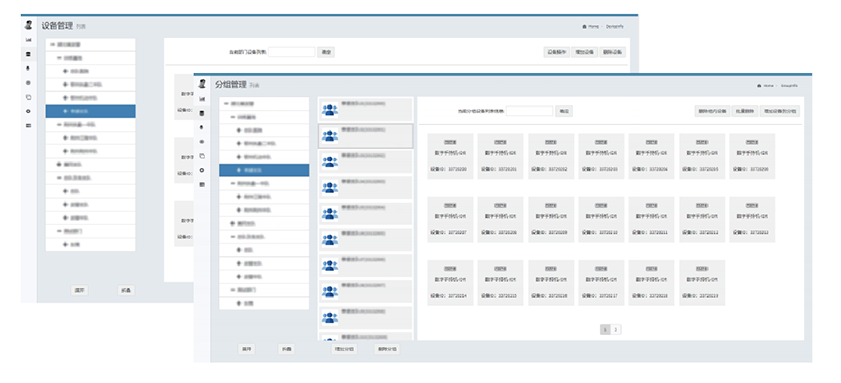Collapse node directly under root in 分组管理 tree
The image size is (841, 383).
233,117
